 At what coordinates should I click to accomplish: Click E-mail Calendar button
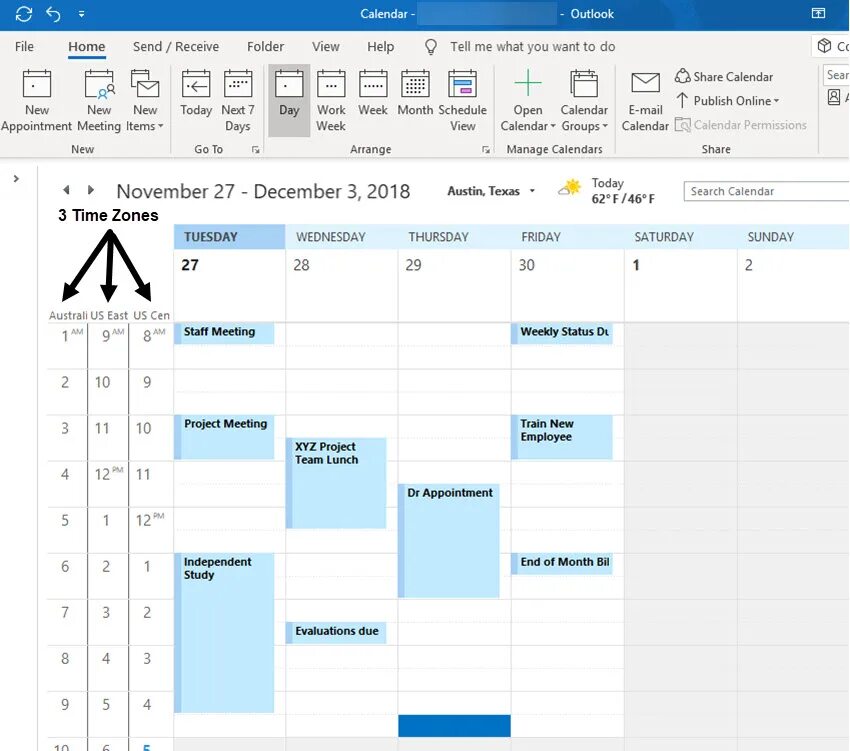[x=645, y=101]
